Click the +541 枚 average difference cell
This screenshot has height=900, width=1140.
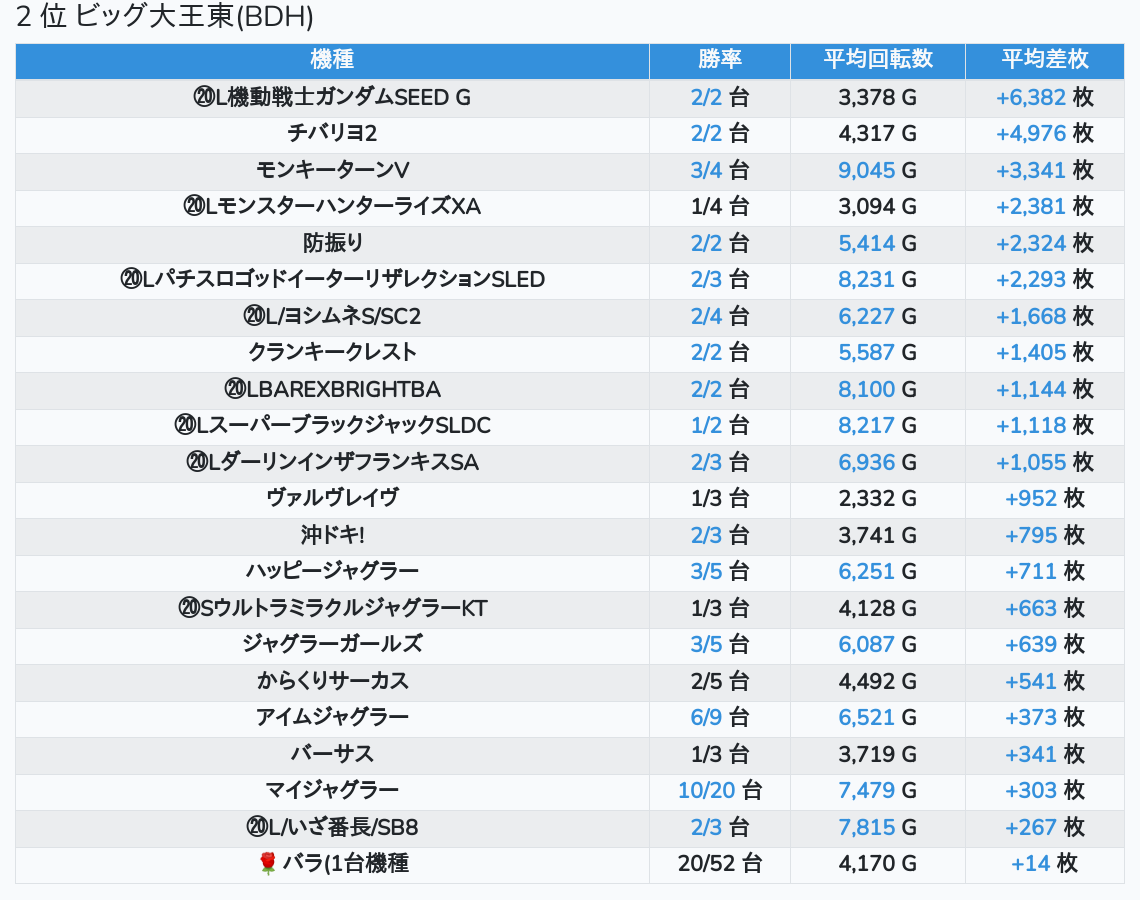pyautogui.click(x=1045, y=681)
